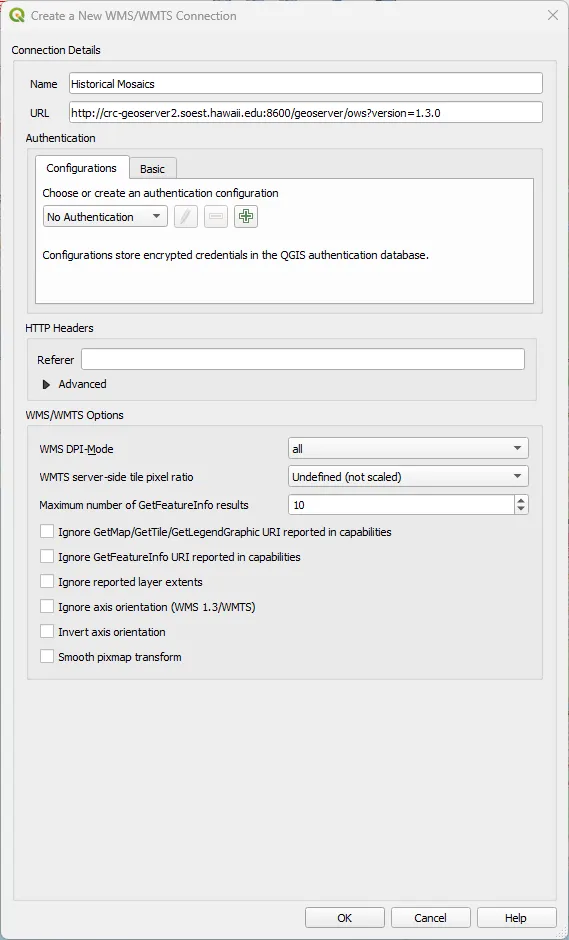Screen dimensions: 569x940
Task: Click the 'WMTS server-side tile pixel ratio' label
Action: [116, 478]
